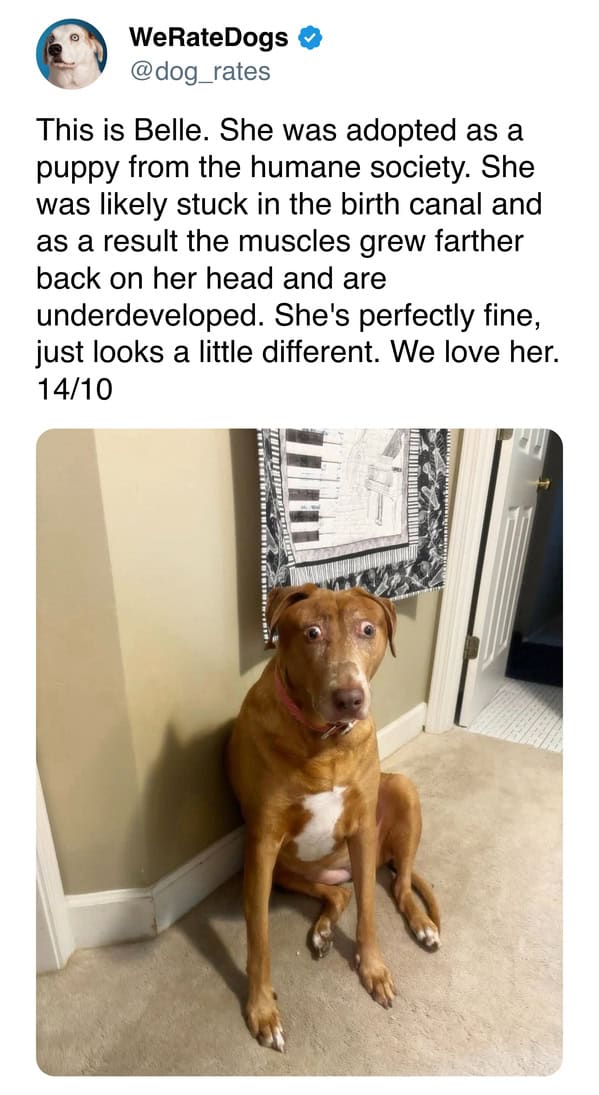Click the piano keys on the quilt

[306, 486]
